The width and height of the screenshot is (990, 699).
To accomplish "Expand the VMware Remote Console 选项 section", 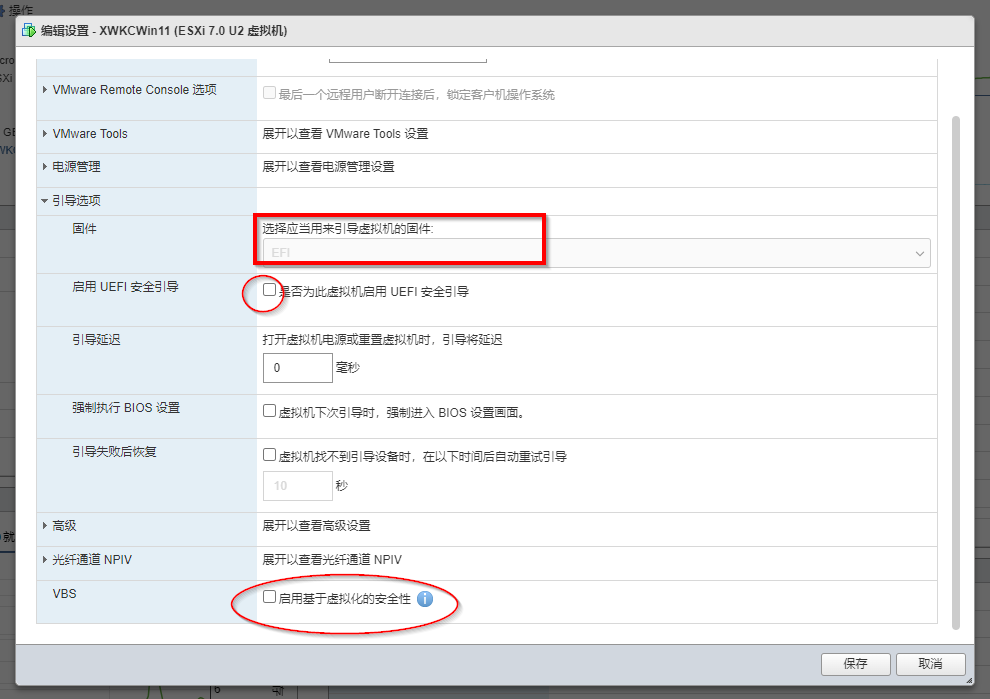I will 45,90.
